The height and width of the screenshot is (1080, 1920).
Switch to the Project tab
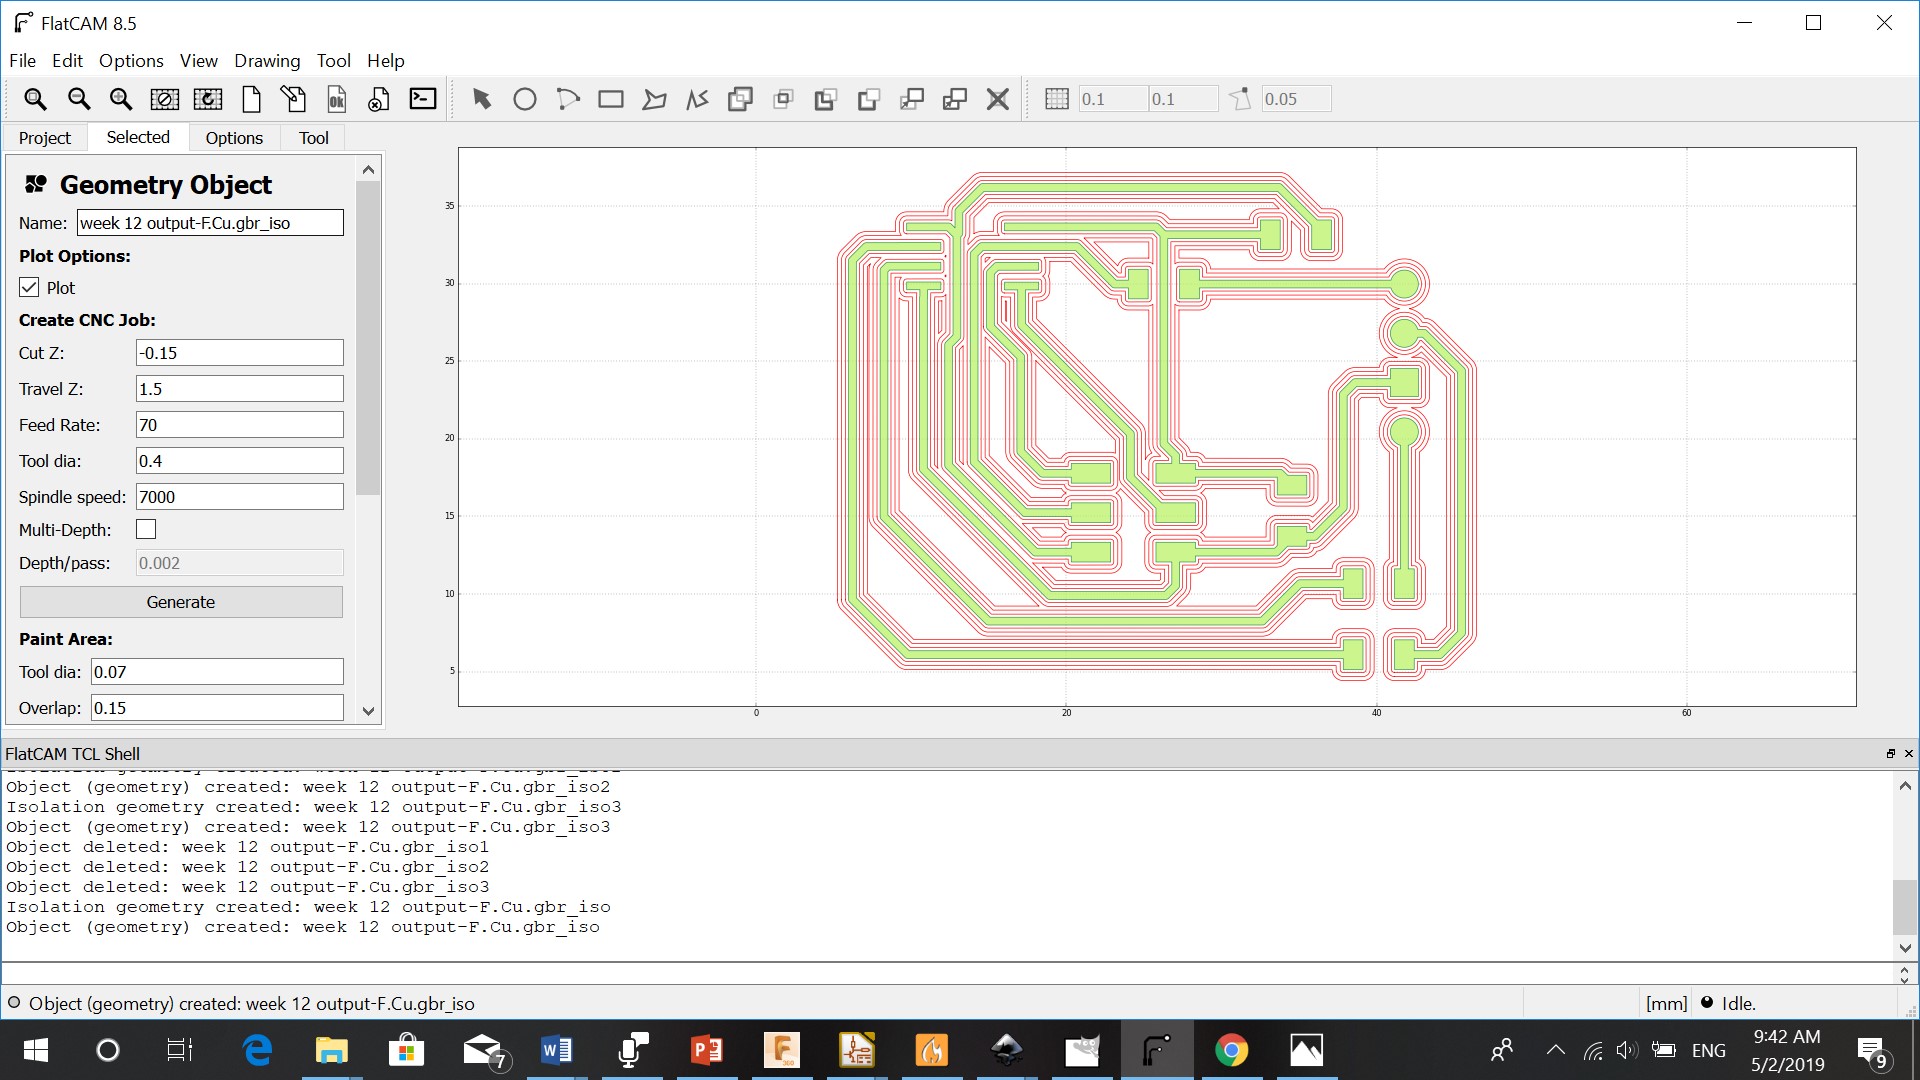pos(44,138)
